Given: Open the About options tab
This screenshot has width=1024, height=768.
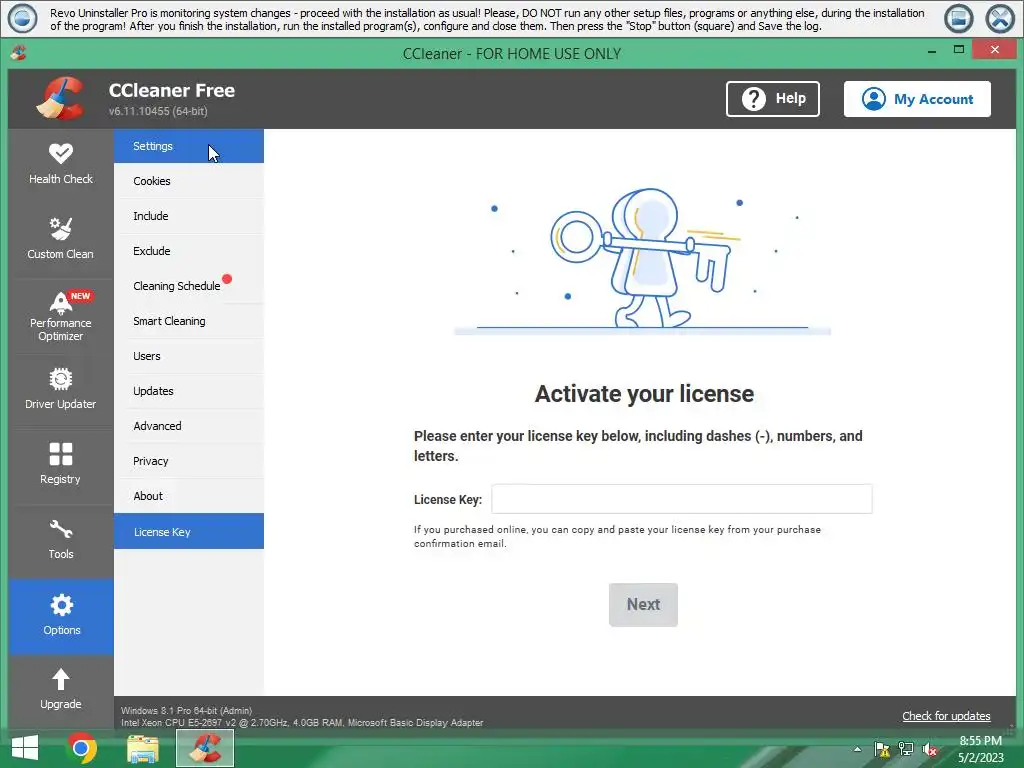Looking at the screenshot, I should click(x=189, y=496).
